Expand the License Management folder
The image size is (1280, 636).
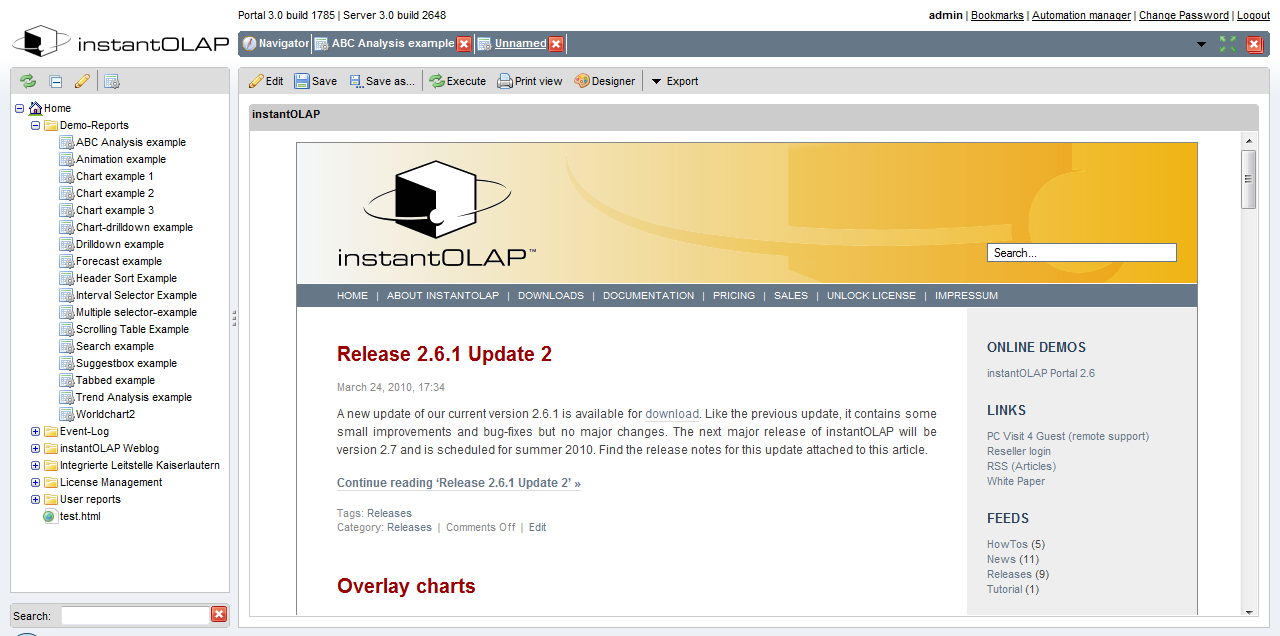click(36, 482)
